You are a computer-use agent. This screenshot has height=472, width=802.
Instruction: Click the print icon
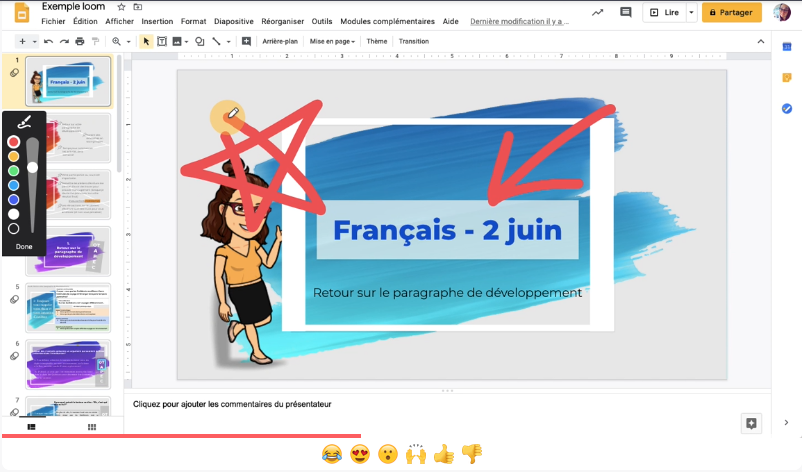click(x=80, y=41)
